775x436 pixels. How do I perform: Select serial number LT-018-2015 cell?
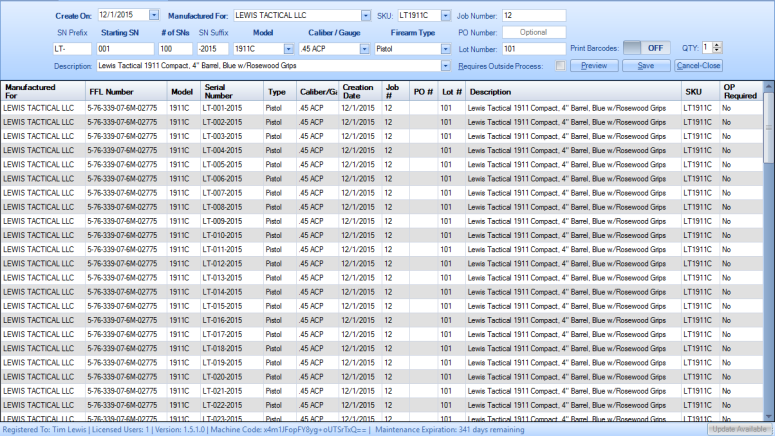[231, 349]
